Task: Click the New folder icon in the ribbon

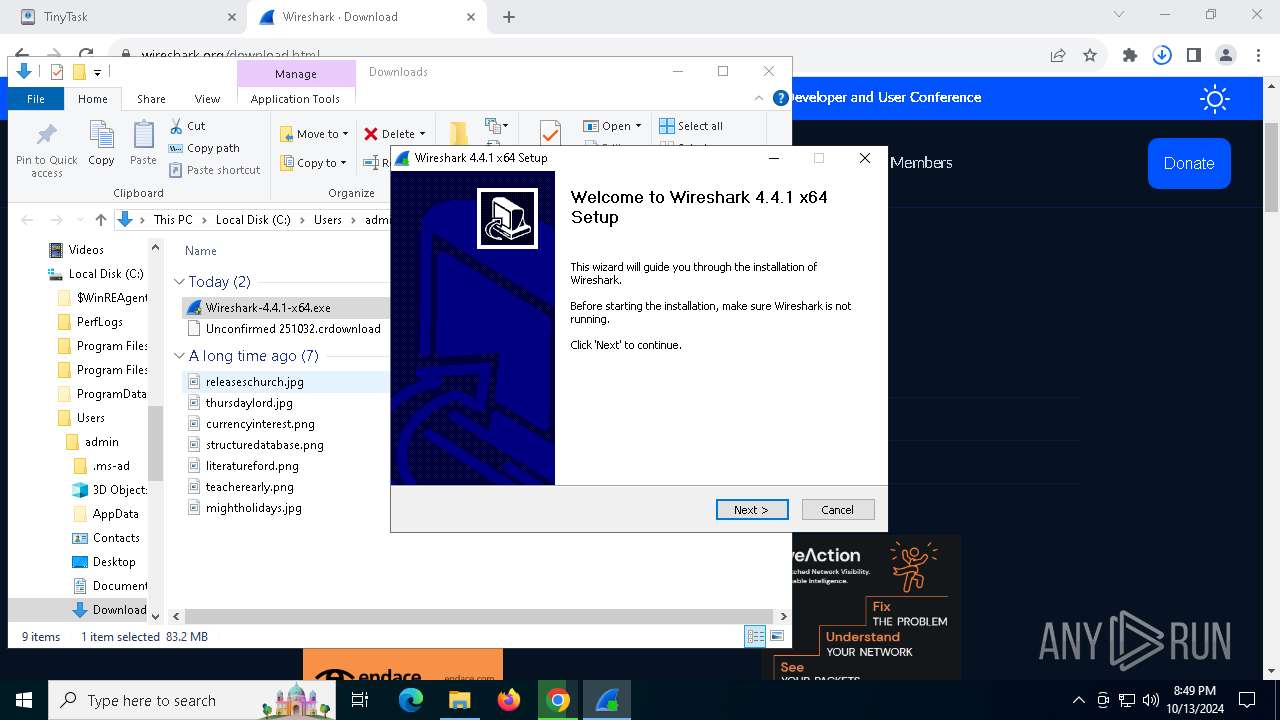Action: (458, 134)
